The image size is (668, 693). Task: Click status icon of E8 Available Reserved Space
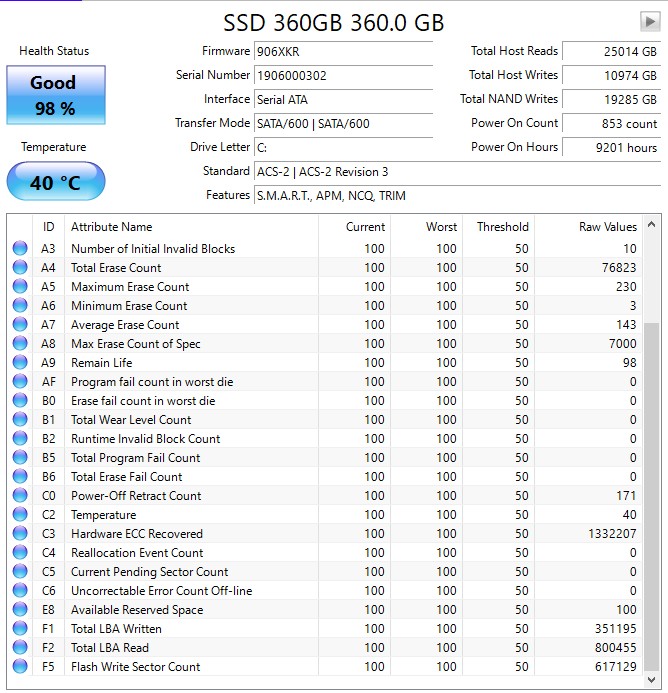20,609
